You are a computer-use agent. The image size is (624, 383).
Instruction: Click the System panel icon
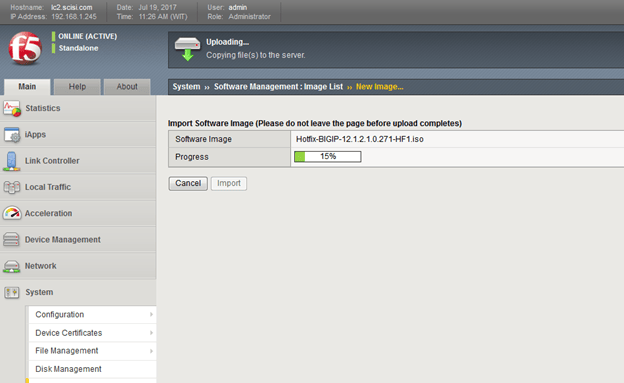pos(12,293)
